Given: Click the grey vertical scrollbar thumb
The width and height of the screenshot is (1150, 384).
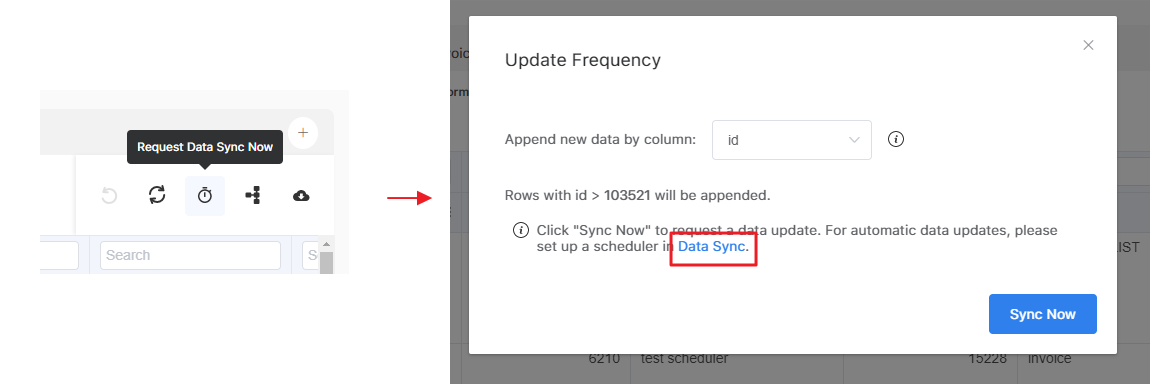Looking at the screenshot, I should pos(326,262).
